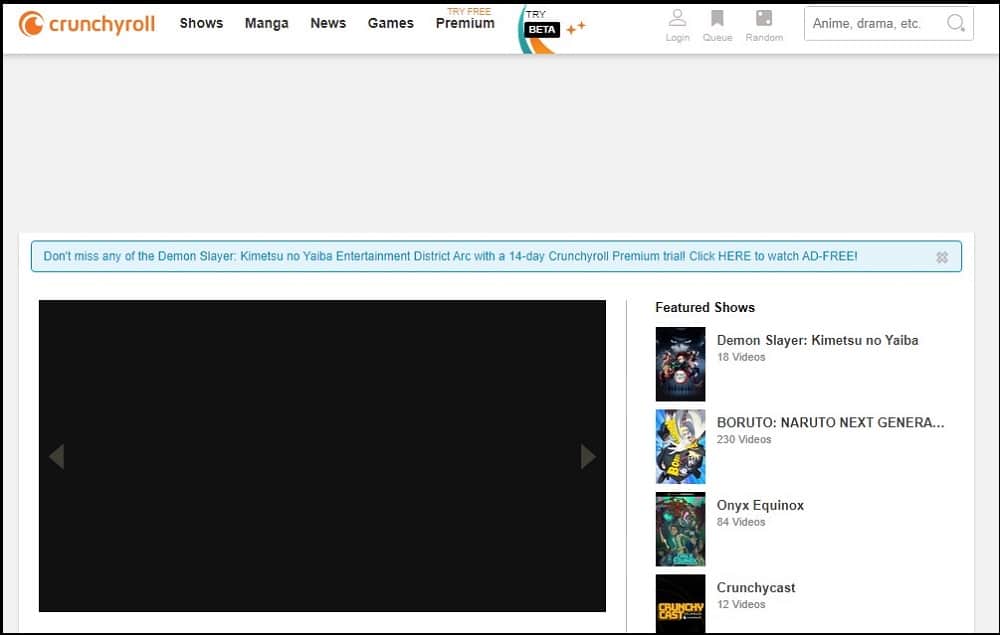The height and width of the screenshot is (635, 1000).
Task: Open Crunchycast show title
Action: tap(756, 587)
